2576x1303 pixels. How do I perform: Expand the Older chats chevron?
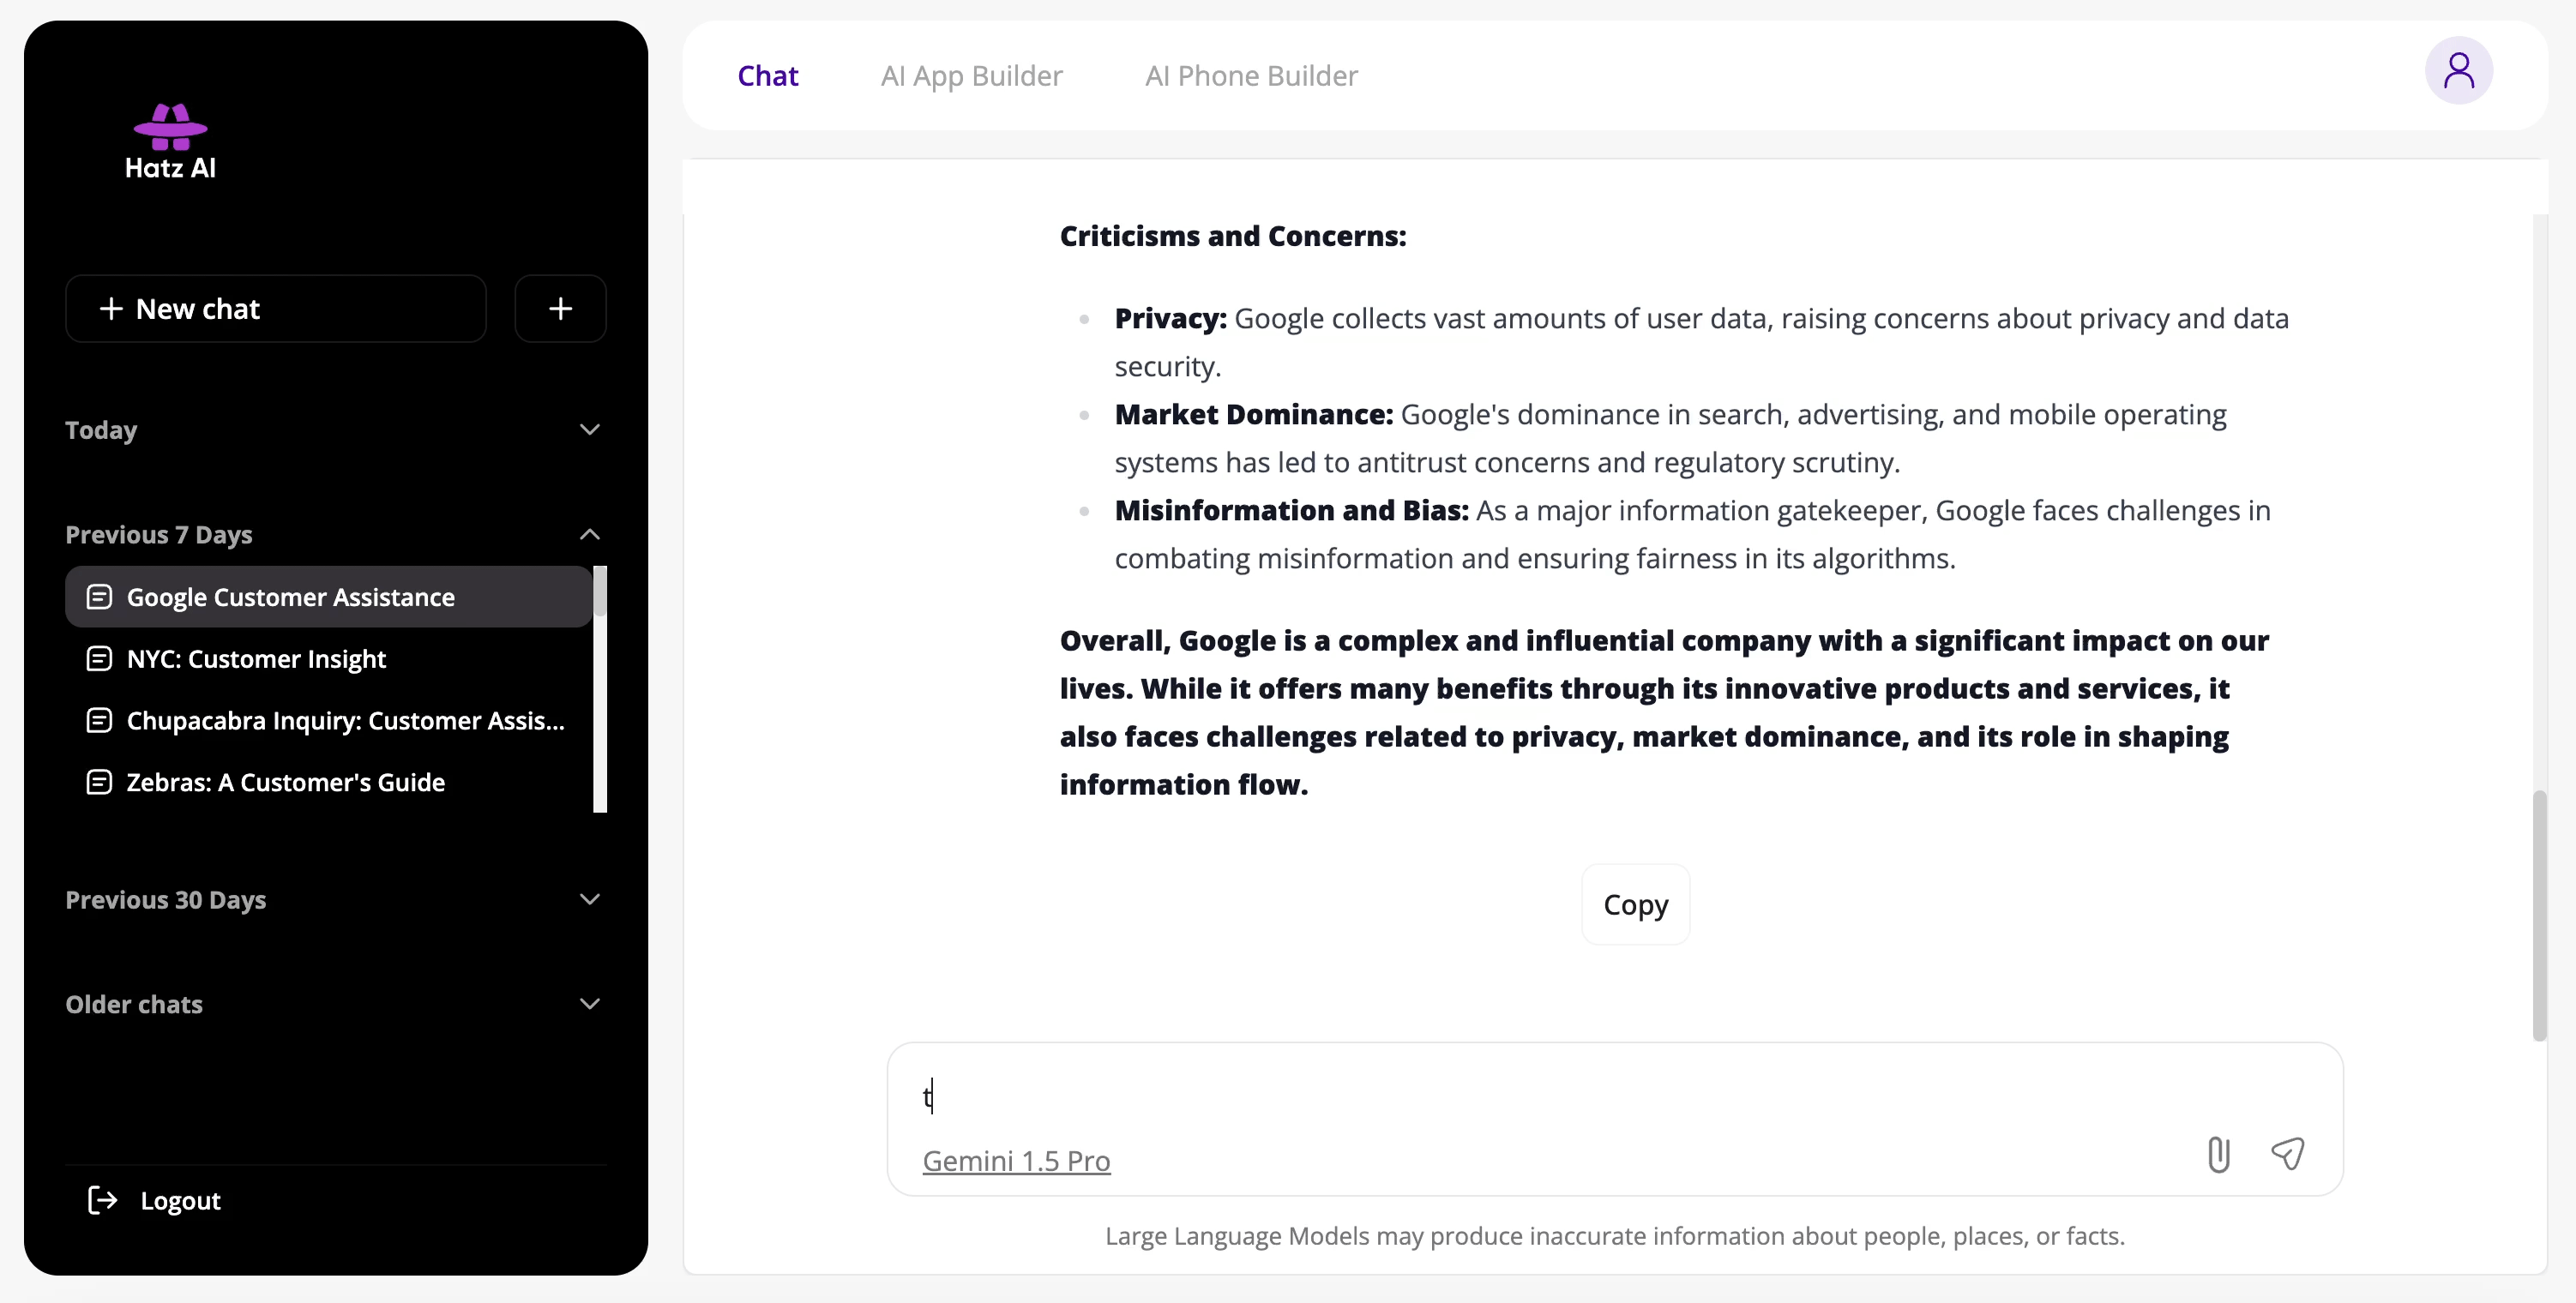590,1004
